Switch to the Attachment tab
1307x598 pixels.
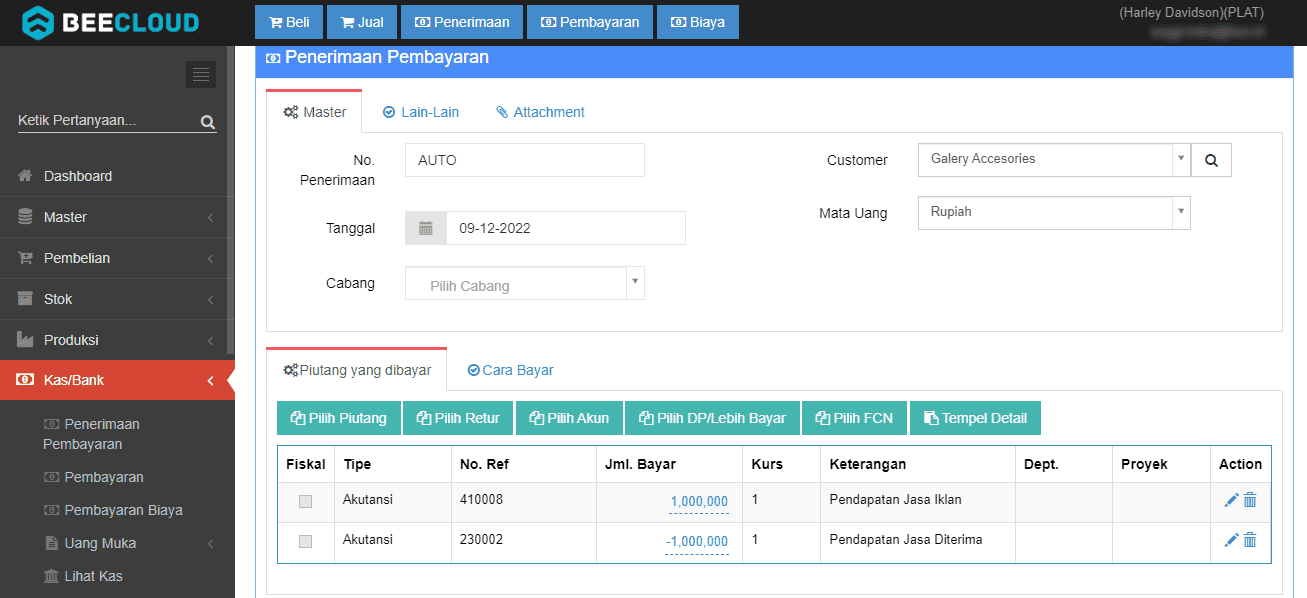pos(540,112)
